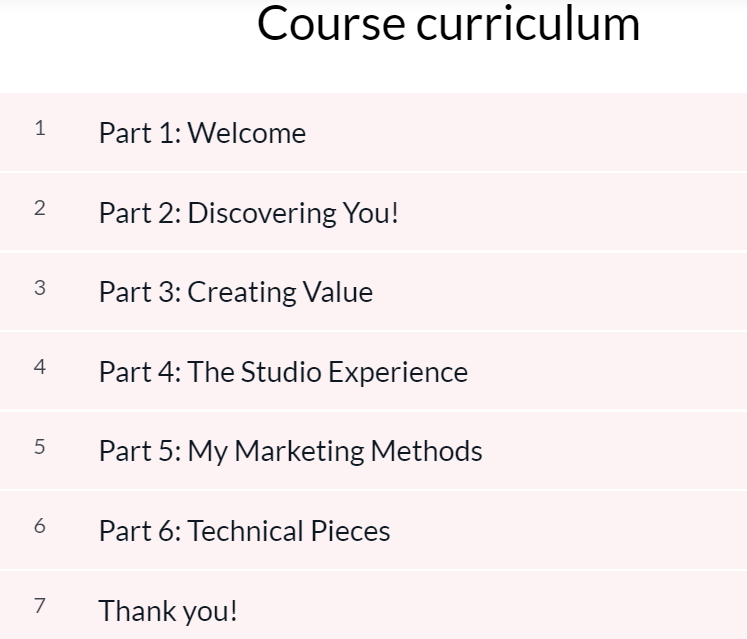Image resolution: width=747 pixels, height=639 pixels.
Task: Open the Thank you! chapter
Action: [168, 610]
